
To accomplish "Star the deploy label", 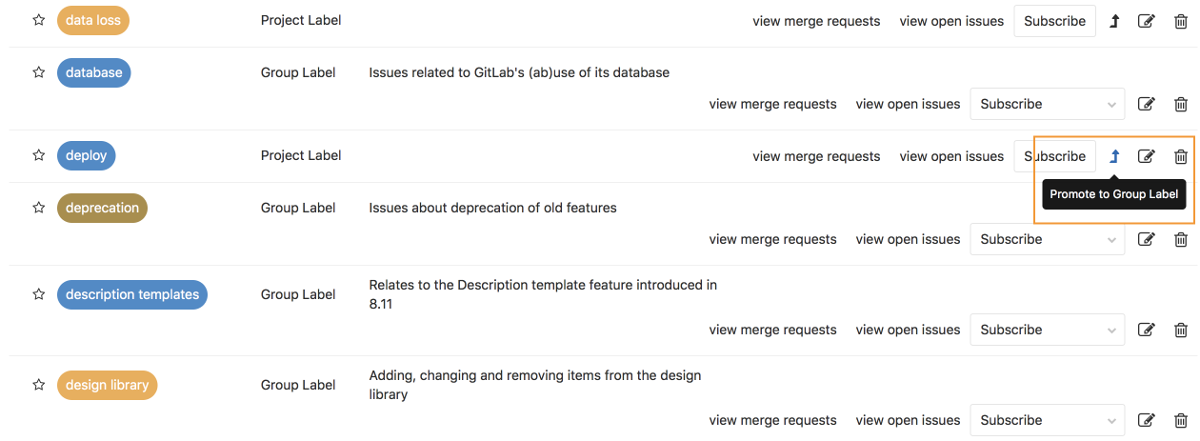I will click(39, 155).
